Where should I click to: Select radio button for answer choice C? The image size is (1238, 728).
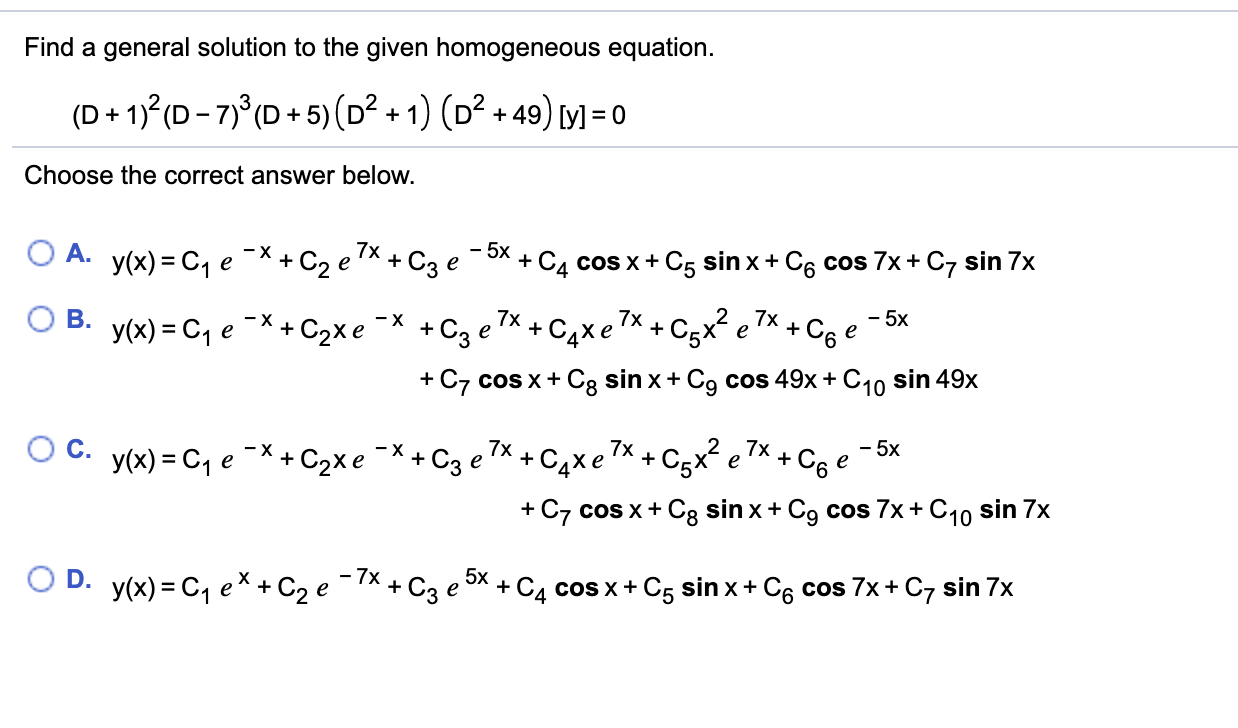41,450
